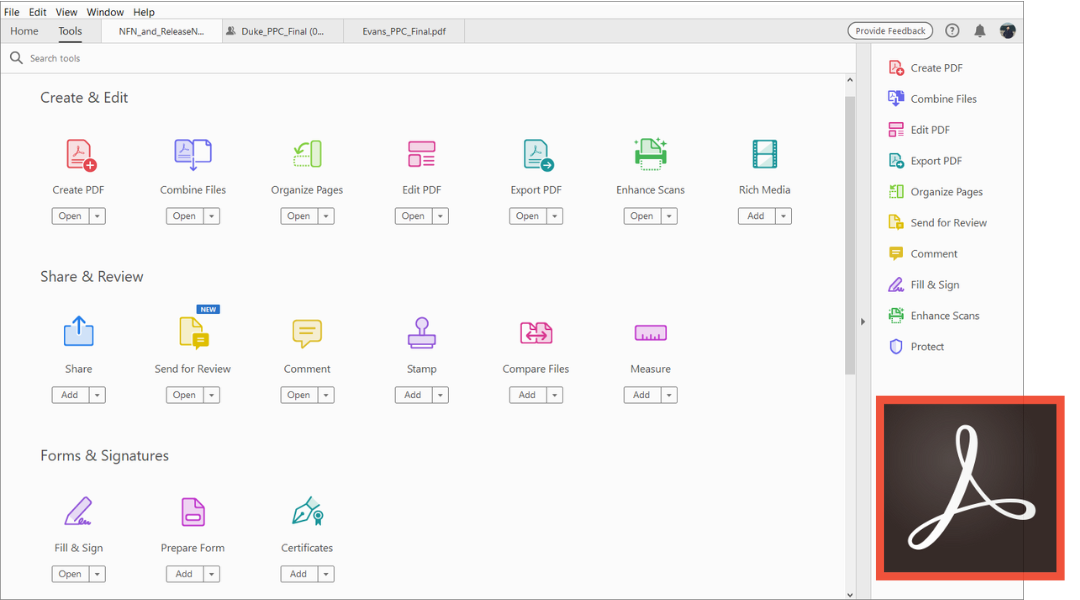Click the Stamp tool icon
The width and height of the screenshot is (1080, 600).
[x=422, y=333]
